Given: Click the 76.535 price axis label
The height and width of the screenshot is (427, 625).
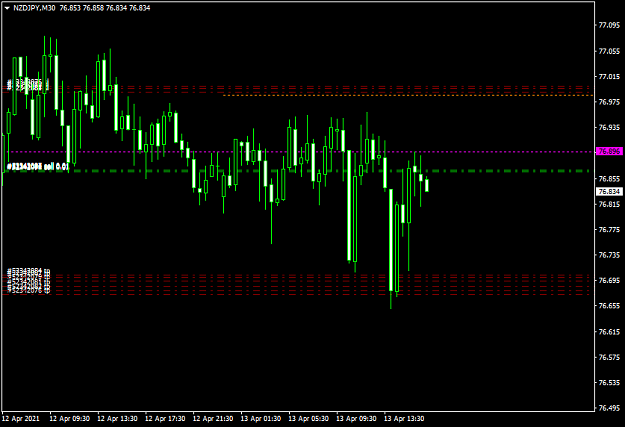Looking at the screenshot, I should pyautogui.click(x=609, y=383).
